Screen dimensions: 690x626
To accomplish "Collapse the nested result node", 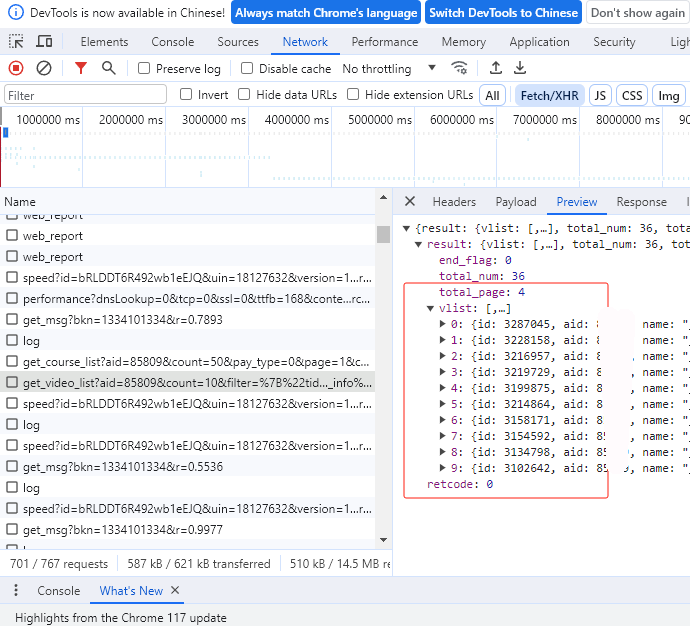I will click(418, 245).
